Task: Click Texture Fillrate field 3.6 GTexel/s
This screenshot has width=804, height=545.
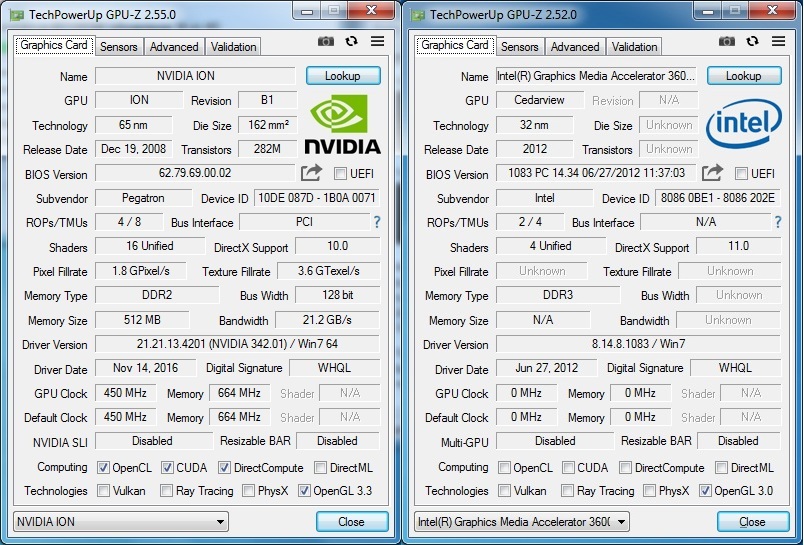Action: tap(329, 271)
